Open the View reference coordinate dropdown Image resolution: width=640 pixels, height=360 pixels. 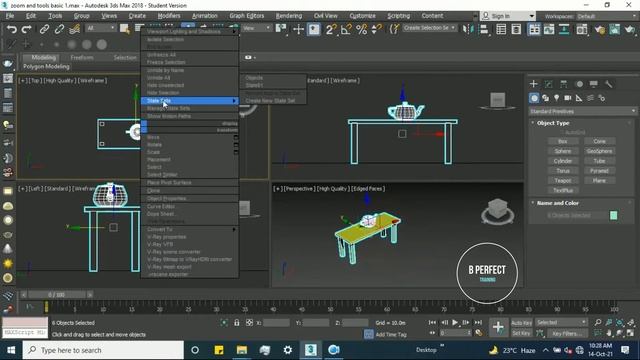256,28
